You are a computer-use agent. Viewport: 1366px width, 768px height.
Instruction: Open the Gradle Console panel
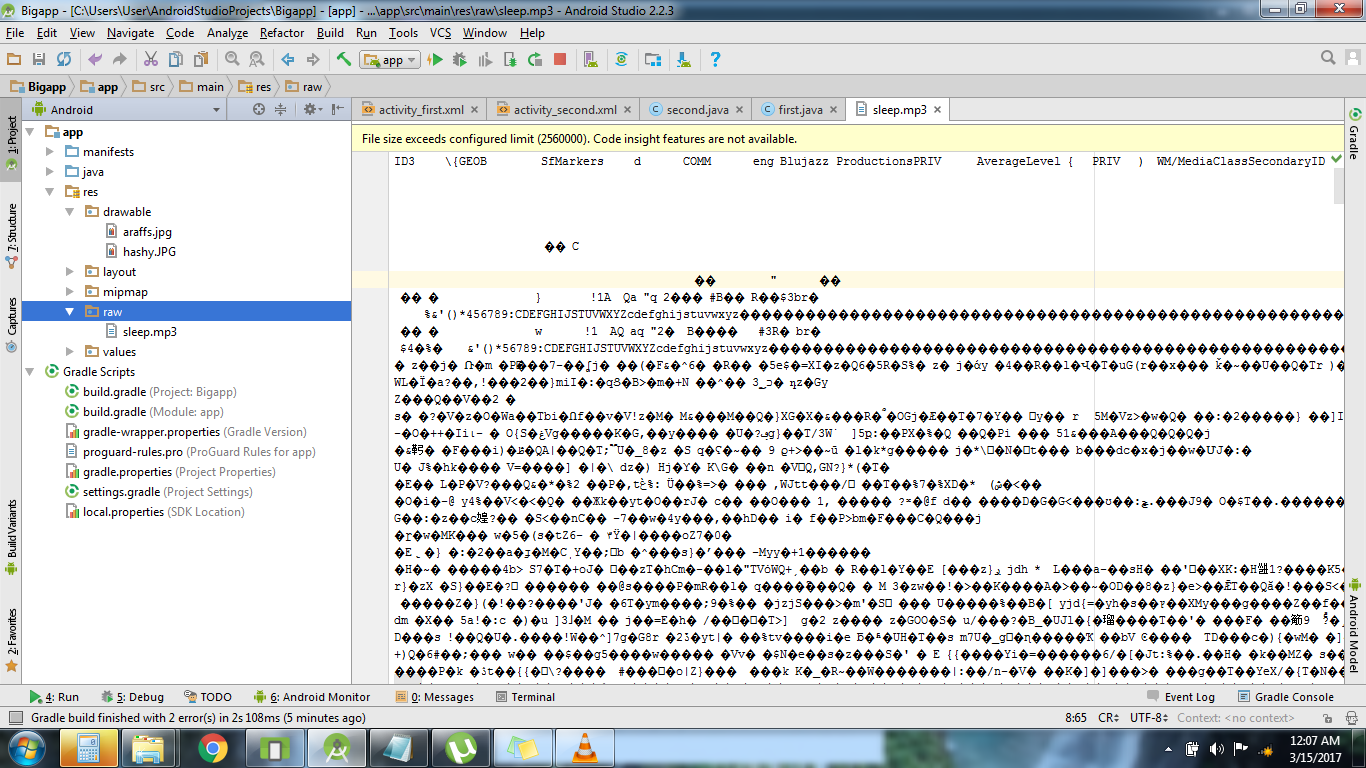[x=1286, y=697]
